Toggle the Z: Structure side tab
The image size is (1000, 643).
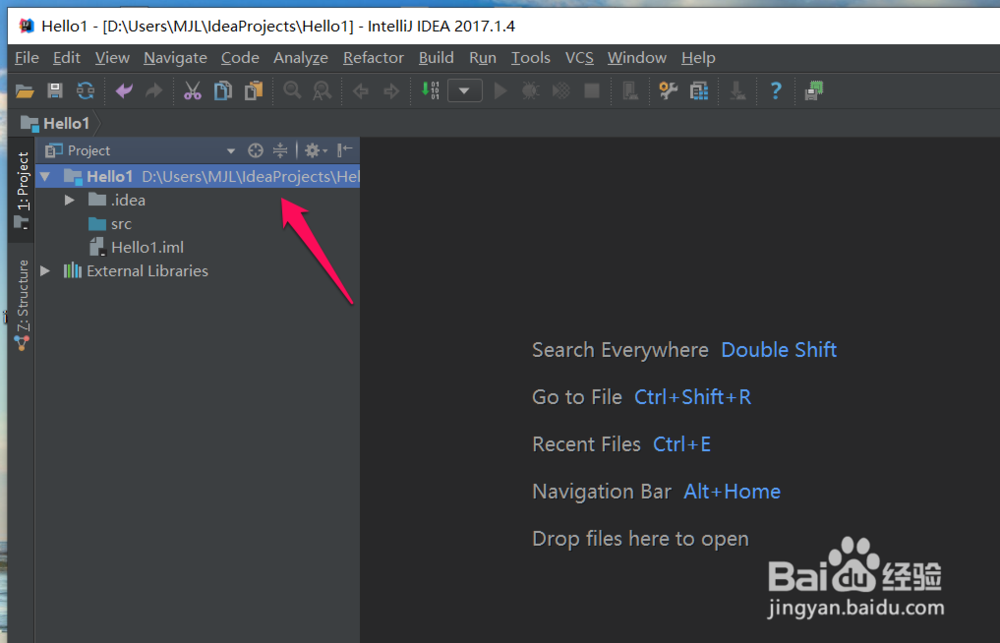pyautogui.click(x=22, y=305)
